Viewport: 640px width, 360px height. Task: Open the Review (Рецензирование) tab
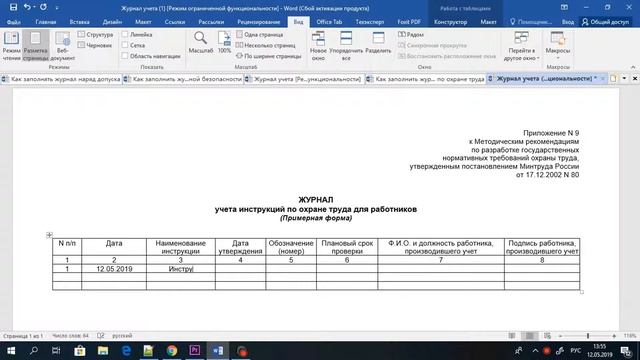259,22
